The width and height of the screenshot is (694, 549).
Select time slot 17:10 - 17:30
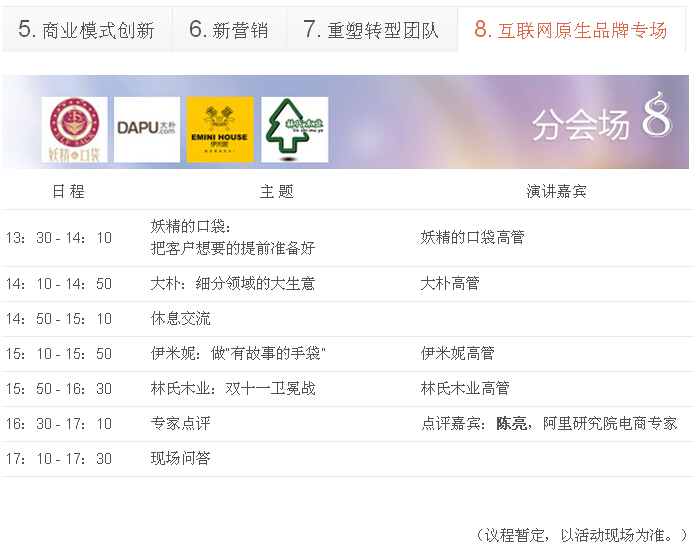pos(59,459)
